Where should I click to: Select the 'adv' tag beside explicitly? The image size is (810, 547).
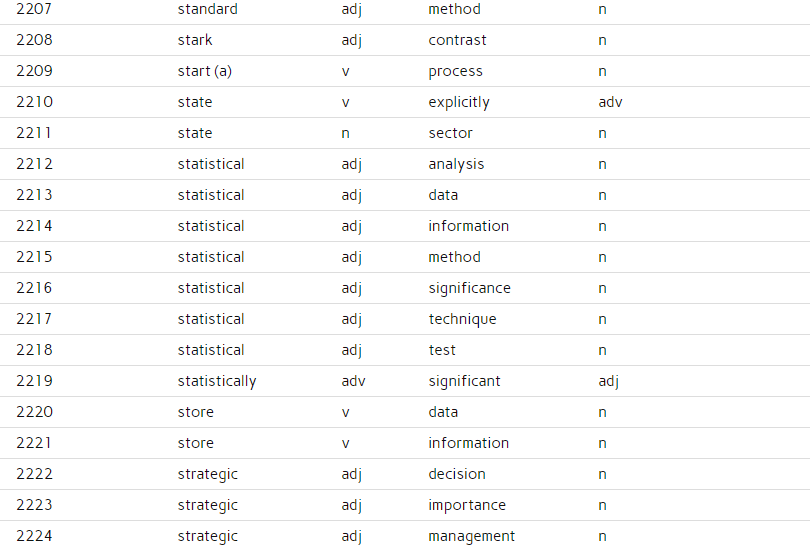[x=610, y=102]
